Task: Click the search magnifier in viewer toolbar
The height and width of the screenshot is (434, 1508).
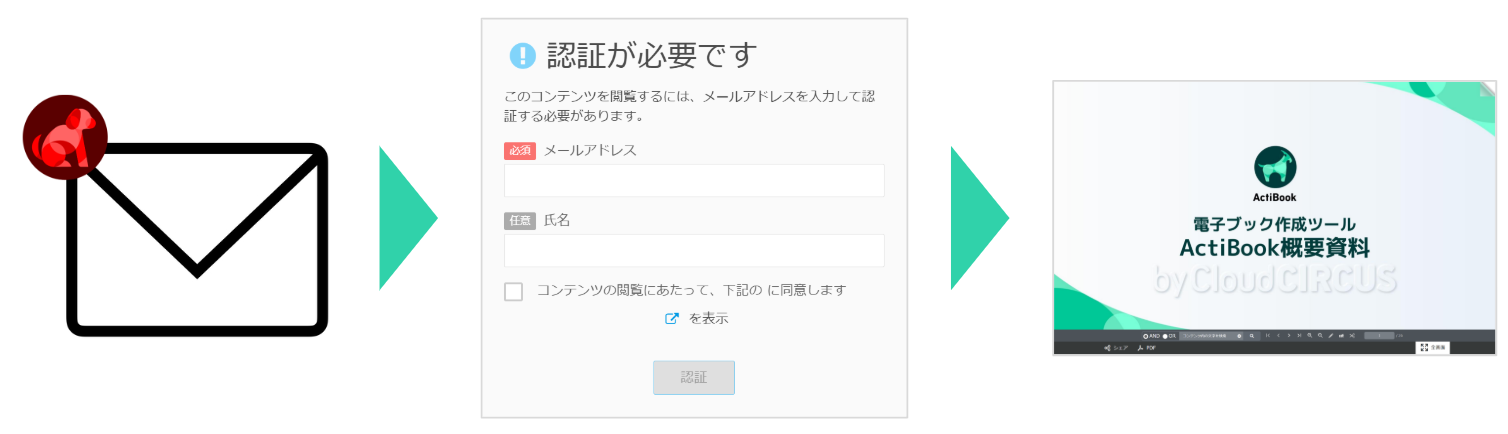Action: pos(1251,336)
